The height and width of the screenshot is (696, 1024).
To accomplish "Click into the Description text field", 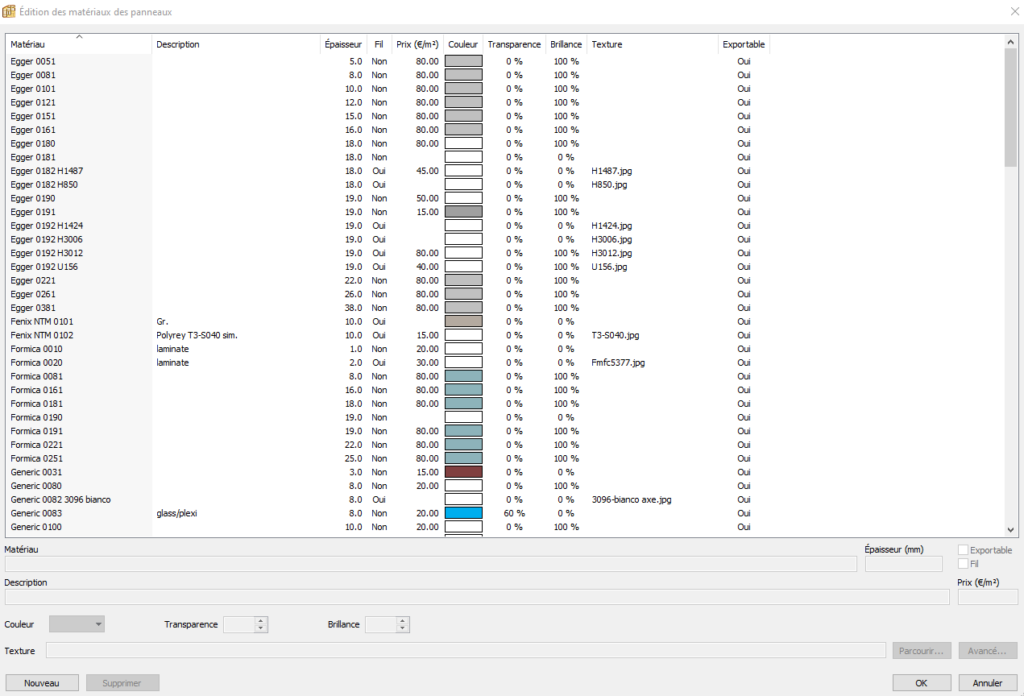I will click(476, 597).
